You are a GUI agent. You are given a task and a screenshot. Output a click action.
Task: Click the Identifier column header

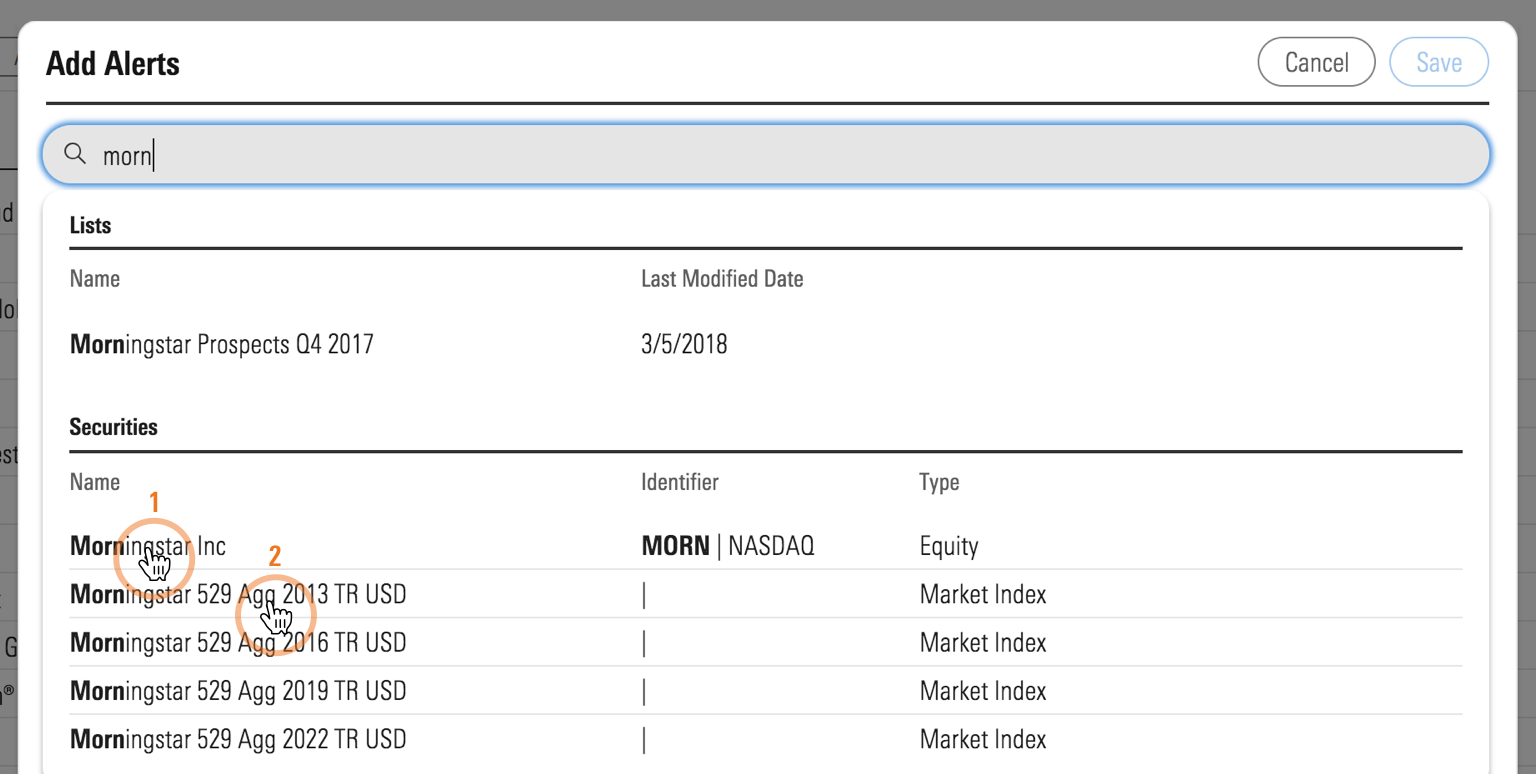pyautogui.click(x=680, y=482)
